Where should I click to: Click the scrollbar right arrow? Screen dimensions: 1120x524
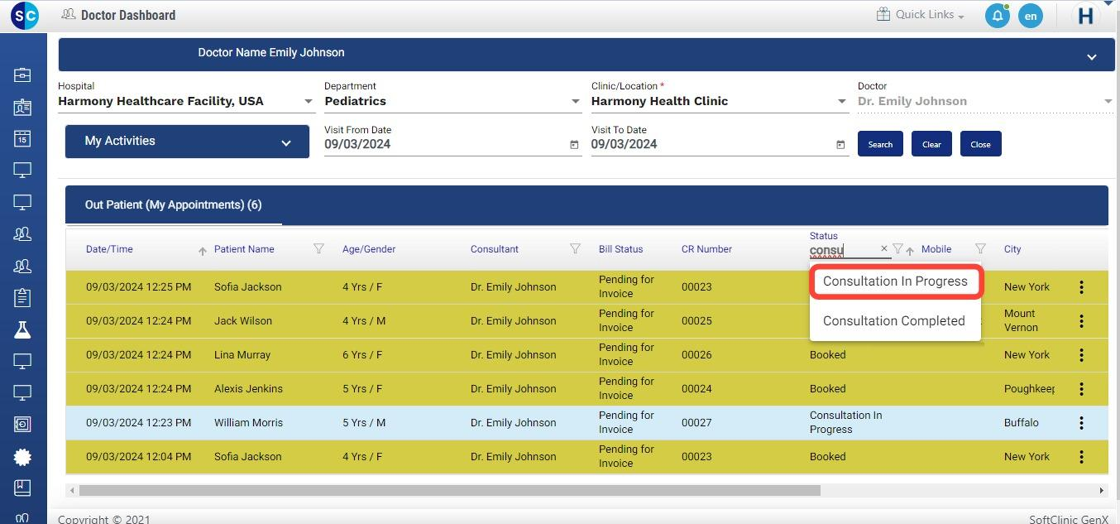click(x=1102, y=491)
